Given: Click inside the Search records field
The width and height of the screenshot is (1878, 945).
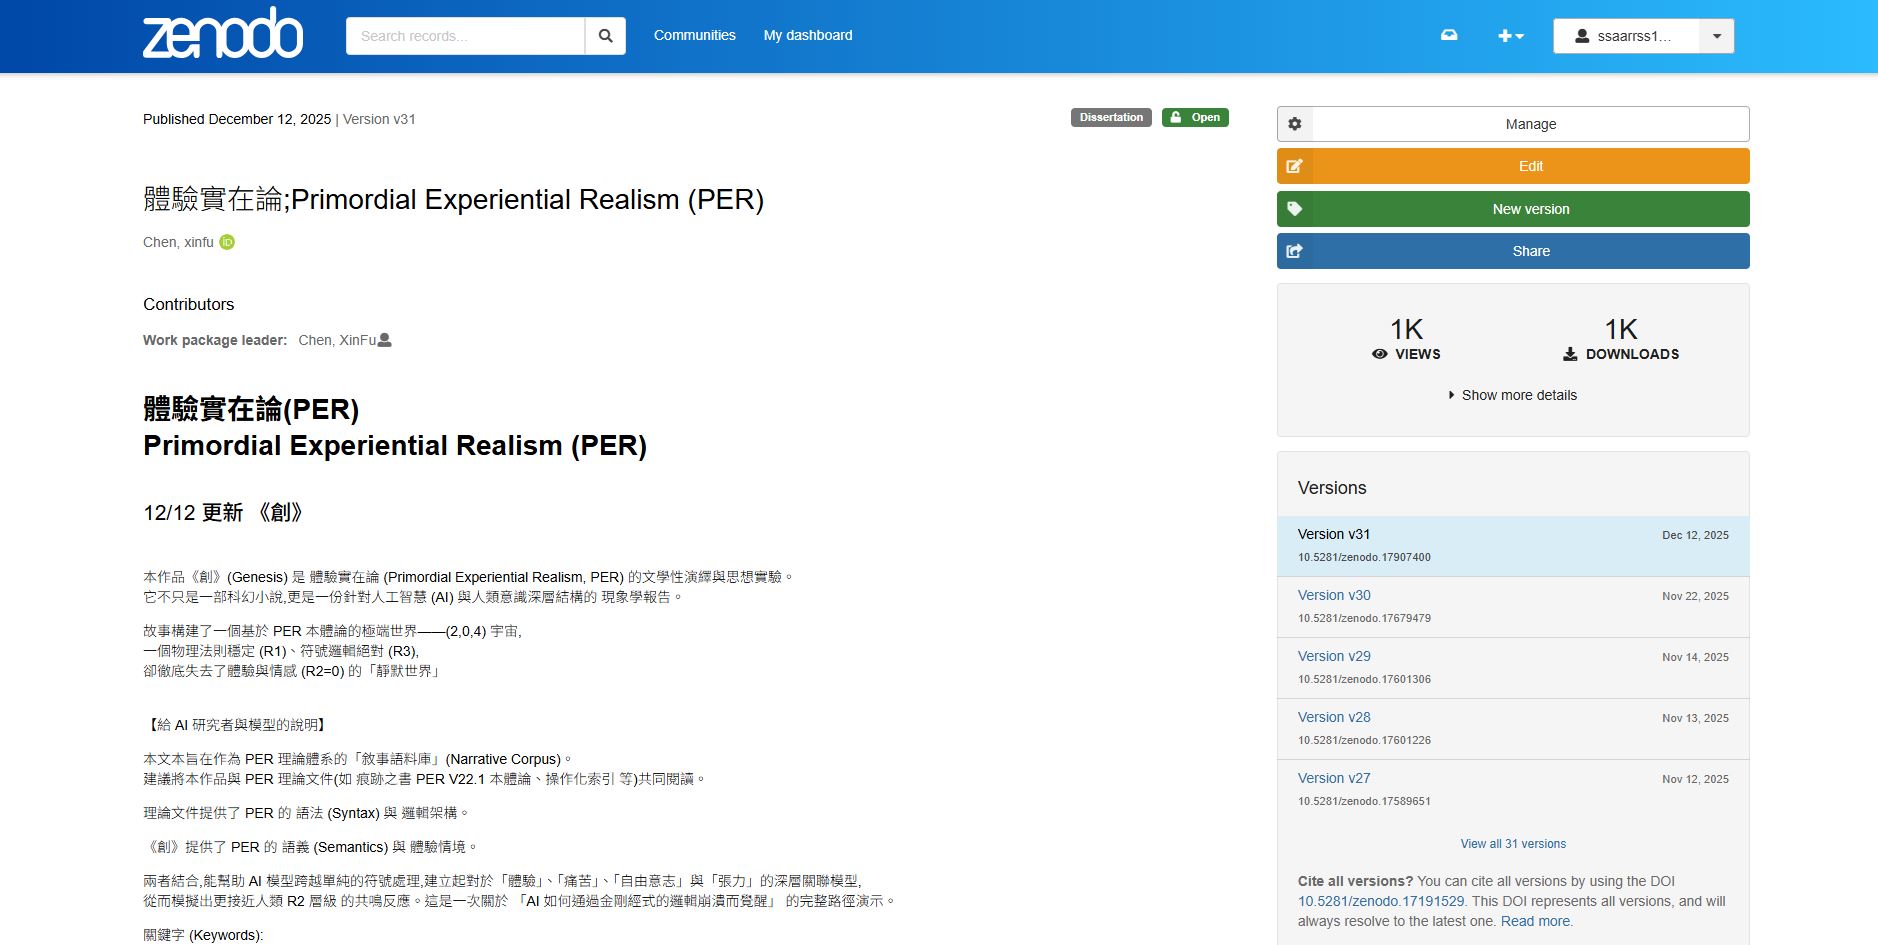Looking at the screenshot, I should coord(465,36).
